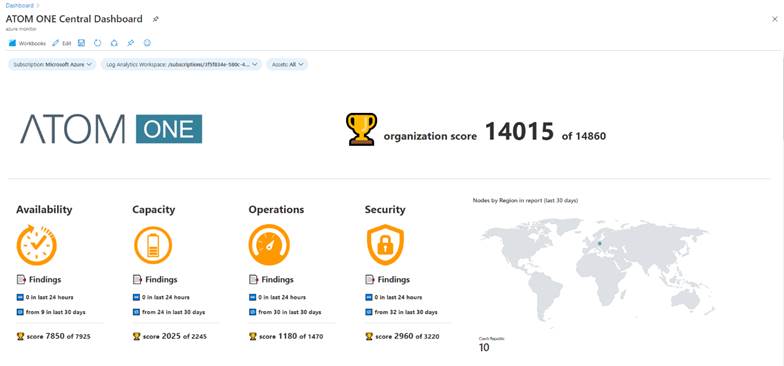The height and width of the screenshot is (366, 784).
Task: Pin dashboard using icon beside title
Action: pyautogui.click(x=156, y=19)
